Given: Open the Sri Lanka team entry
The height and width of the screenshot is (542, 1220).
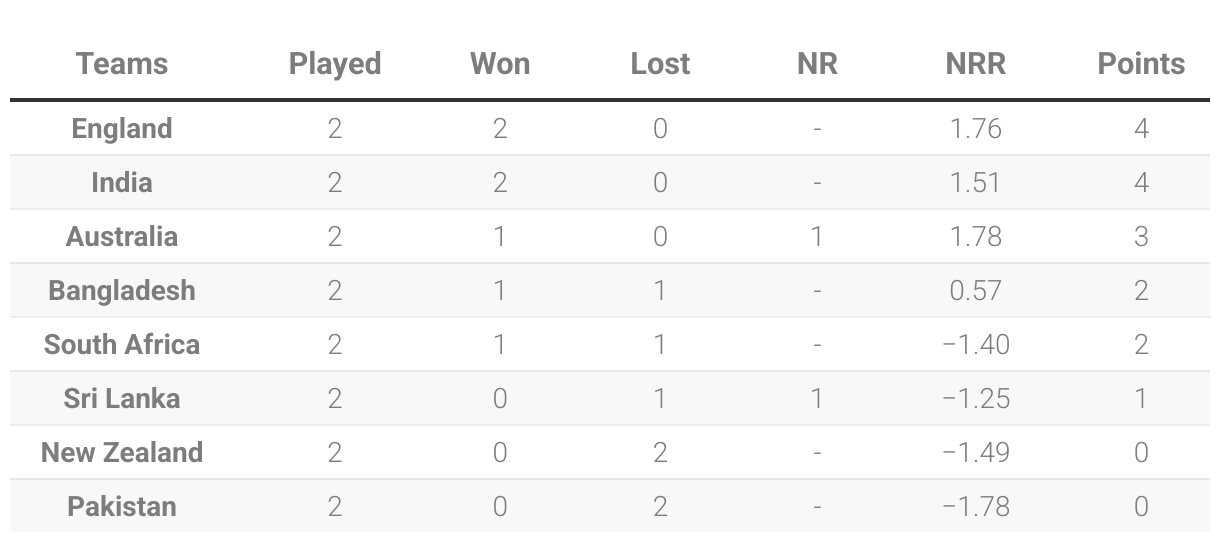Looking at the screenshot, I should click(122, 399).
